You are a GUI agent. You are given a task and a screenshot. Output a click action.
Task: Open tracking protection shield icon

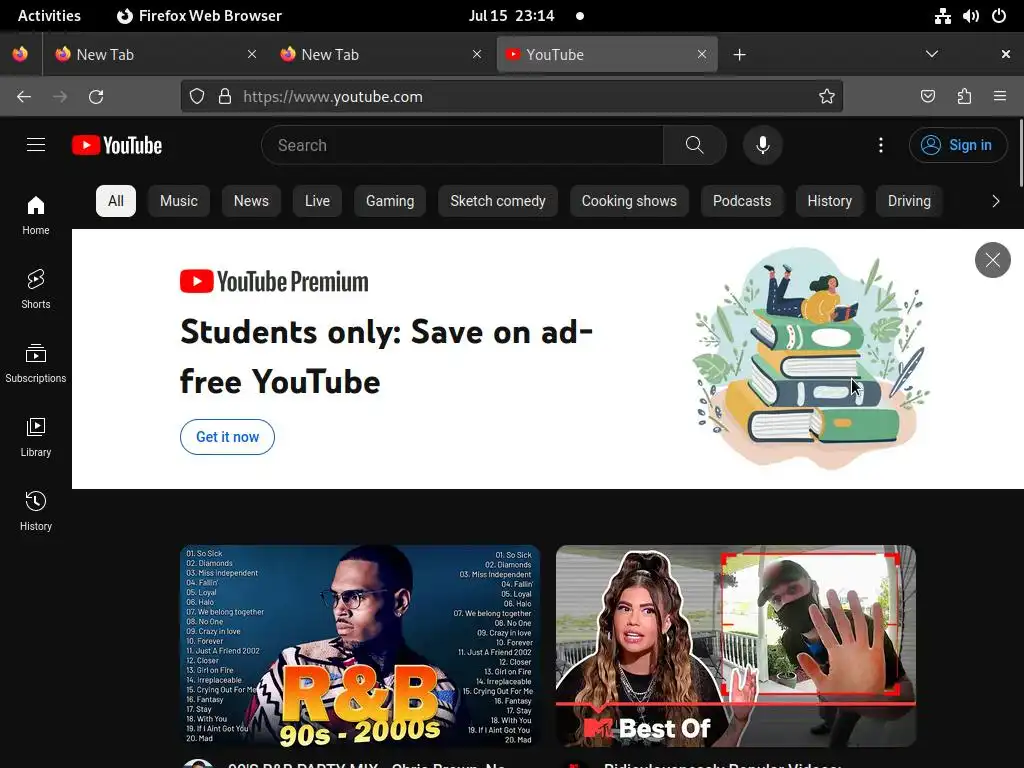[197, 97]
